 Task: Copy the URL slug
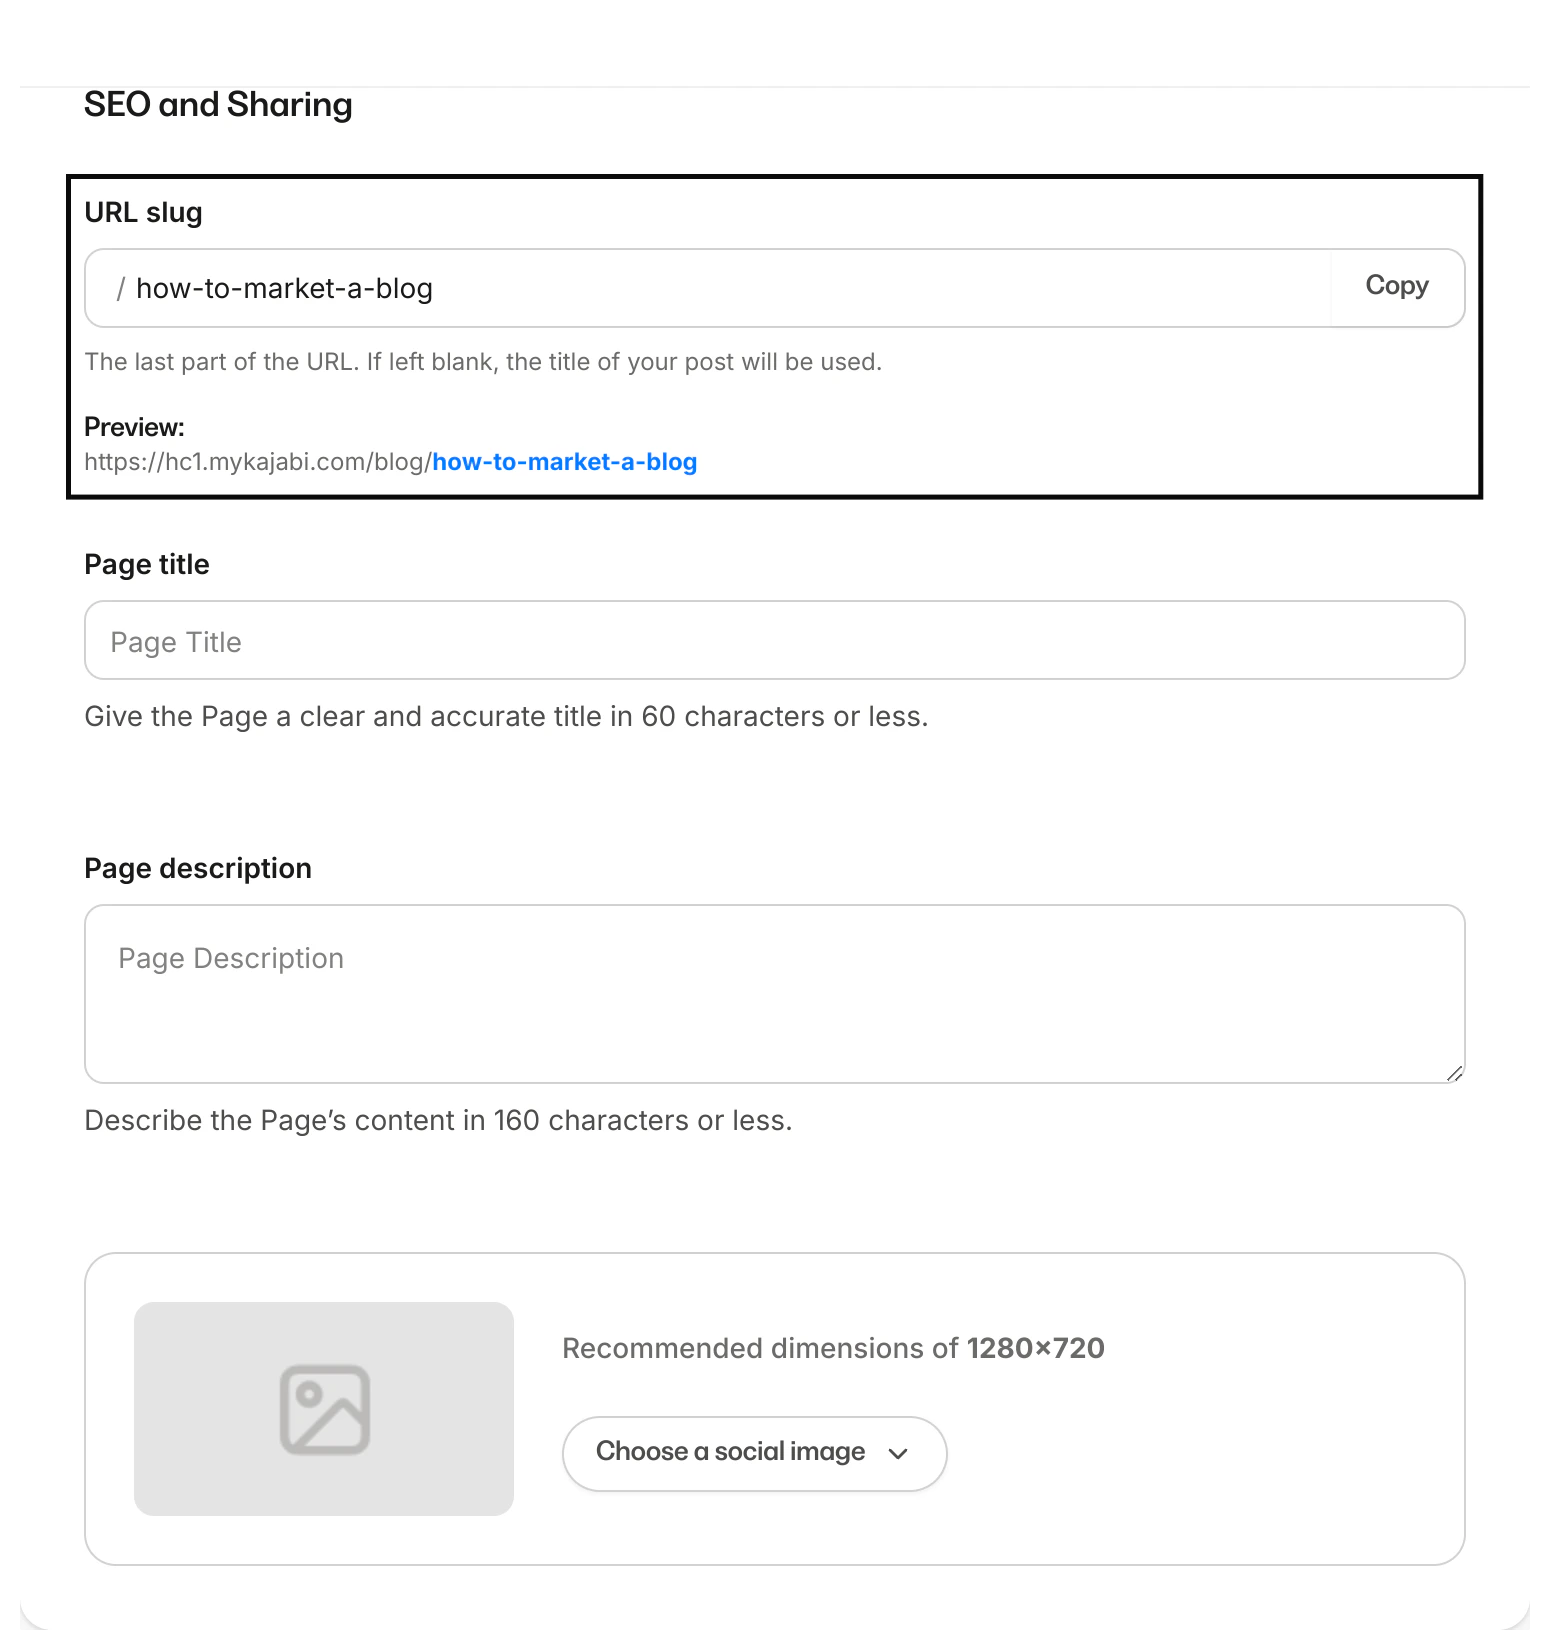tap(1397, 287)
